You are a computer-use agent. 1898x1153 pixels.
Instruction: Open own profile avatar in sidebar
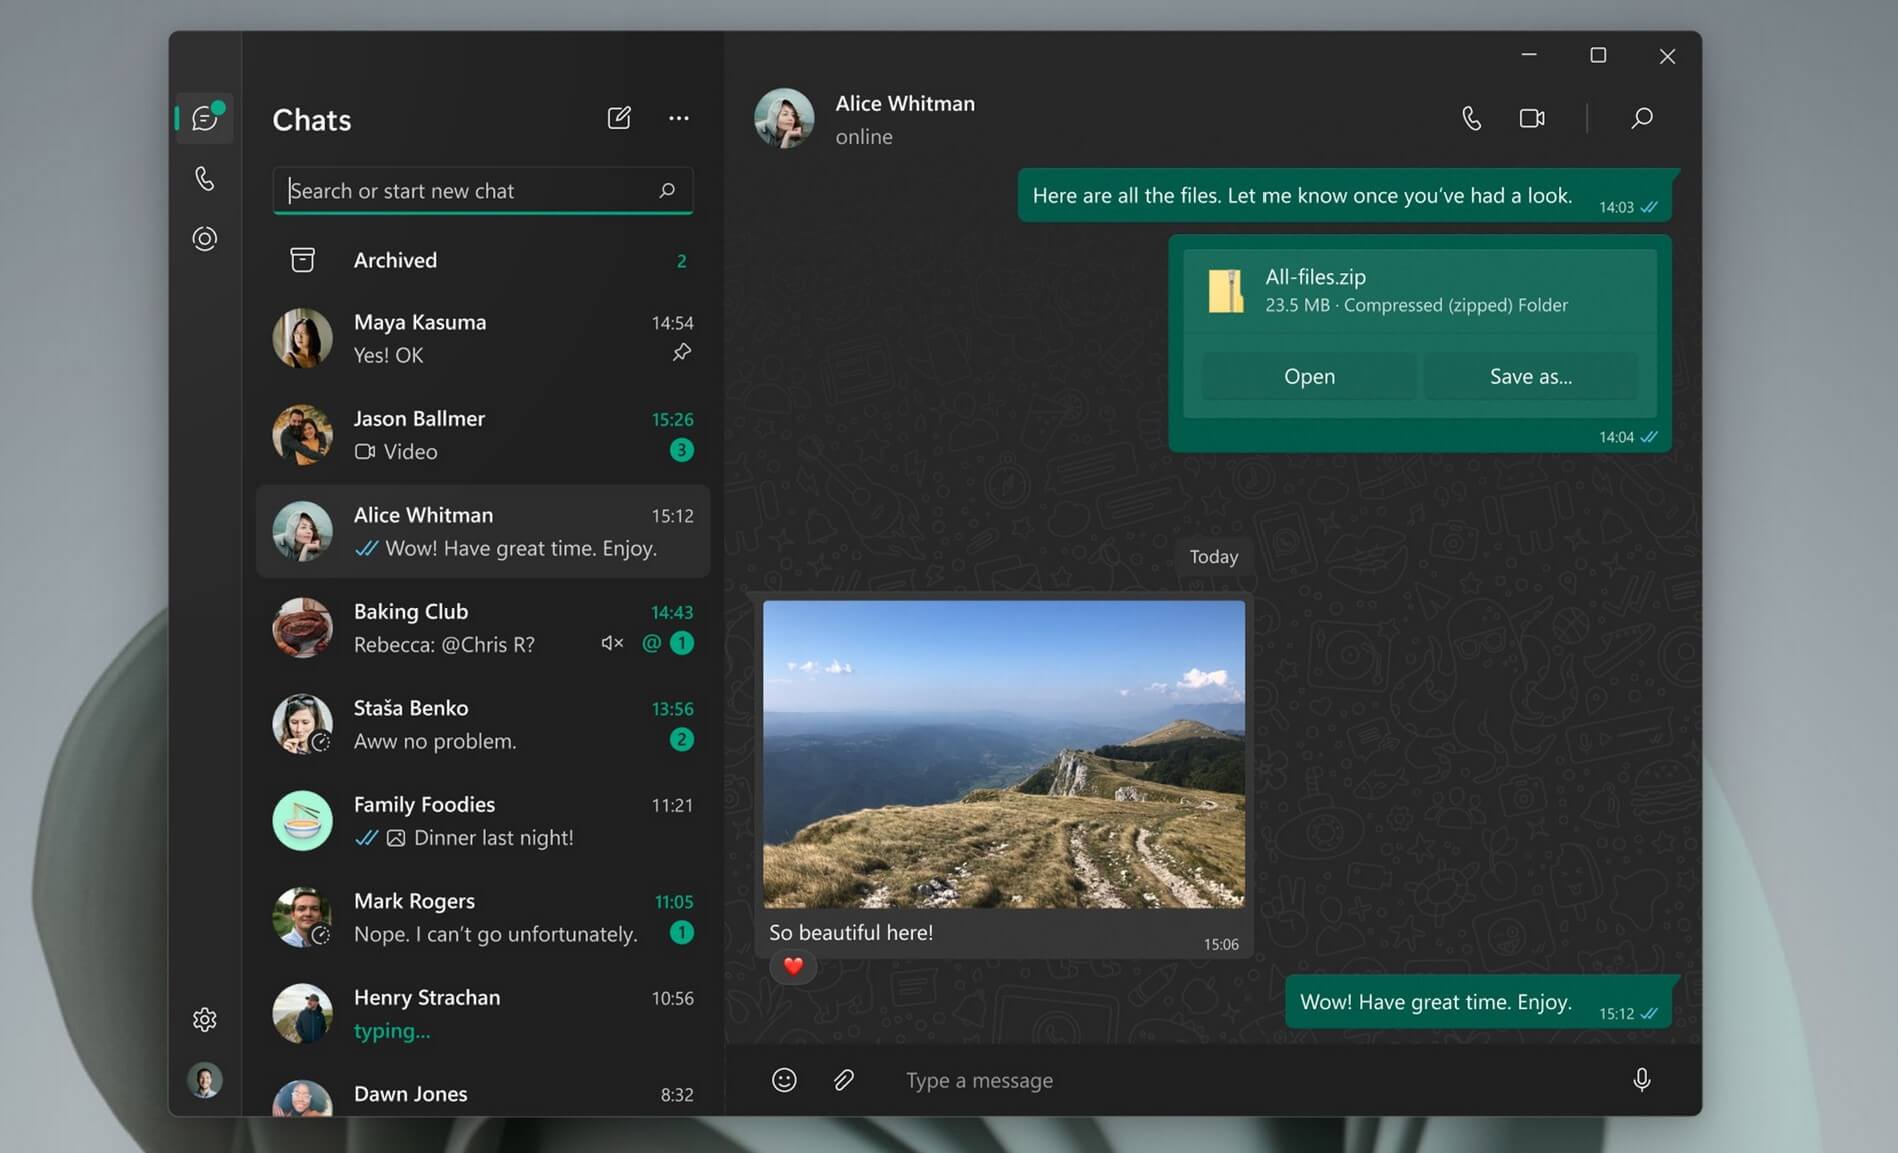pos(205,1080)
